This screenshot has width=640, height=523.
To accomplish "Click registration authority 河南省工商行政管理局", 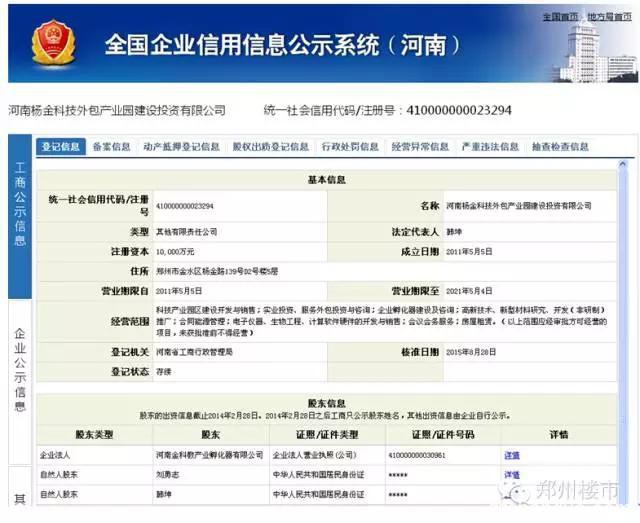I will [x=194, y=352].
